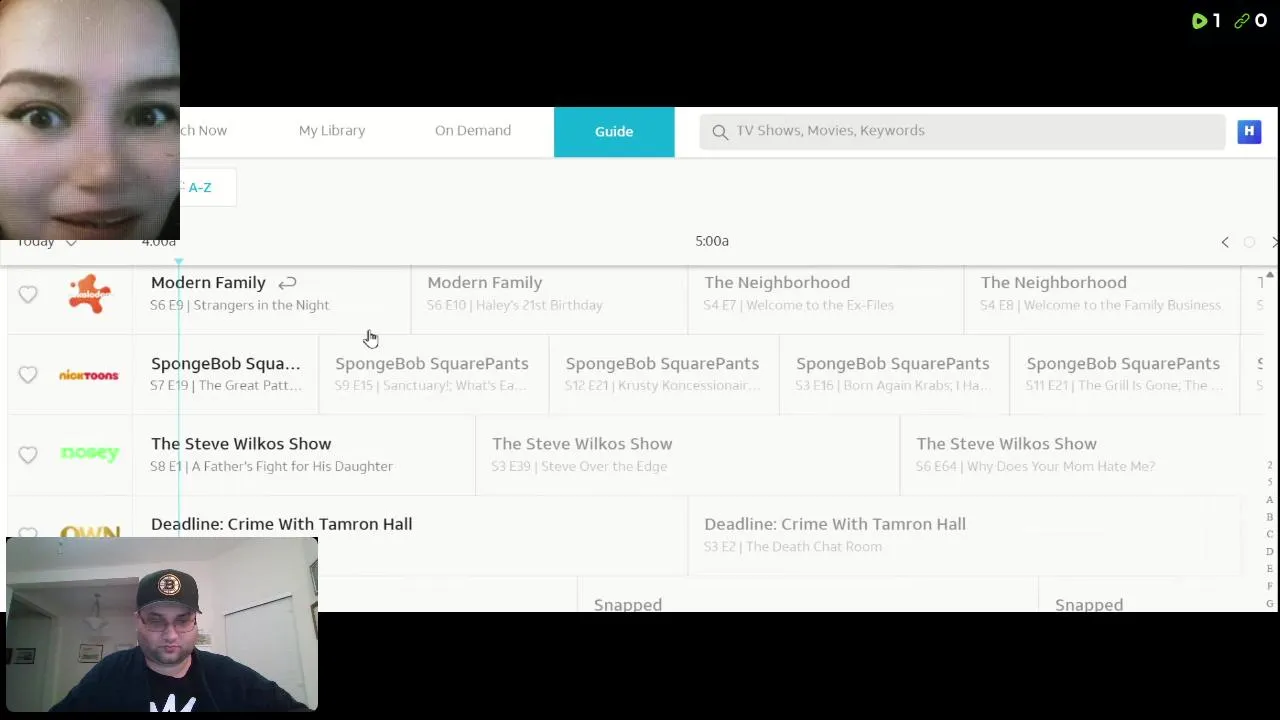This screenshot has height=720, width=1280.
Task: Focus the TV Shows, Movies, Keywords search box
Action: 962,131
